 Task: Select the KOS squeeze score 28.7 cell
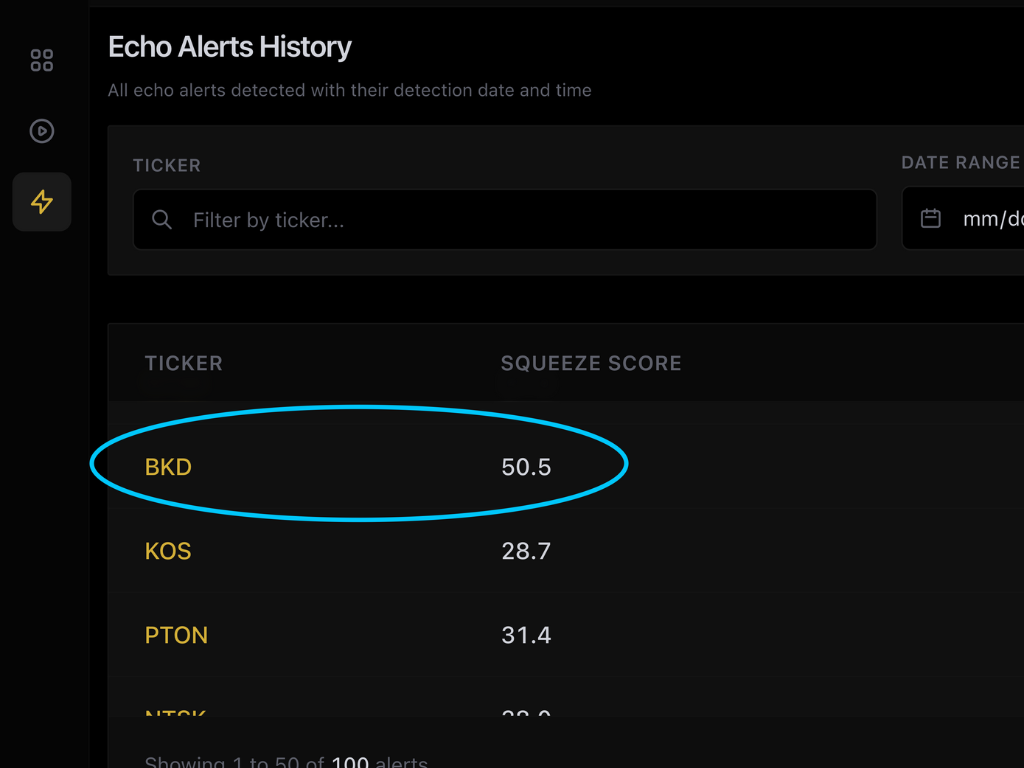click(x=526, y=551)
